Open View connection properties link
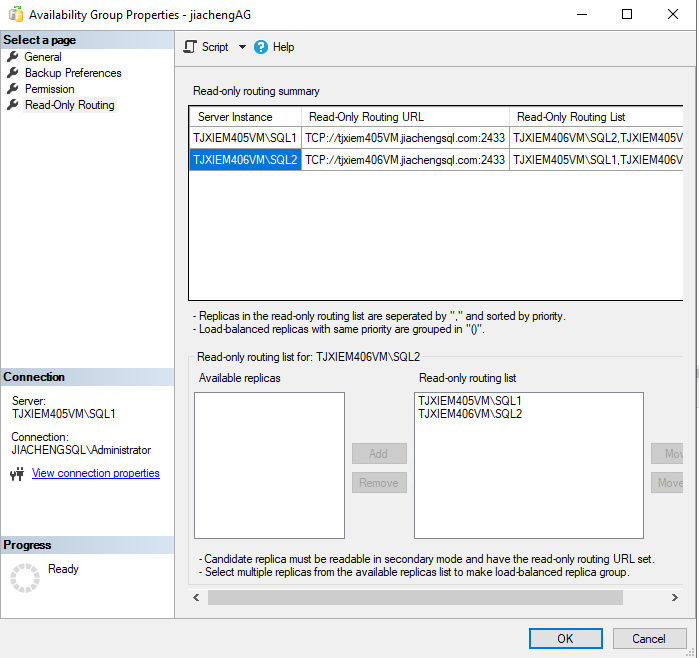This screenshot has height=658, width=699. 95,473
